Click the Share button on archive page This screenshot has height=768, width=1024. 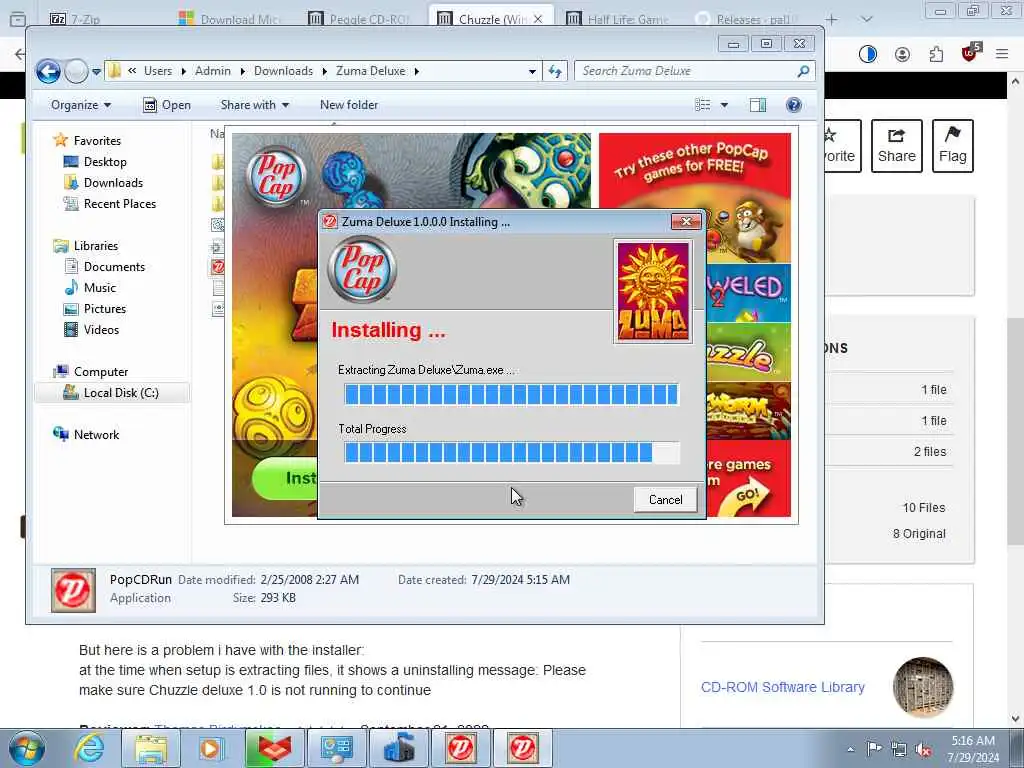[896, 146]
